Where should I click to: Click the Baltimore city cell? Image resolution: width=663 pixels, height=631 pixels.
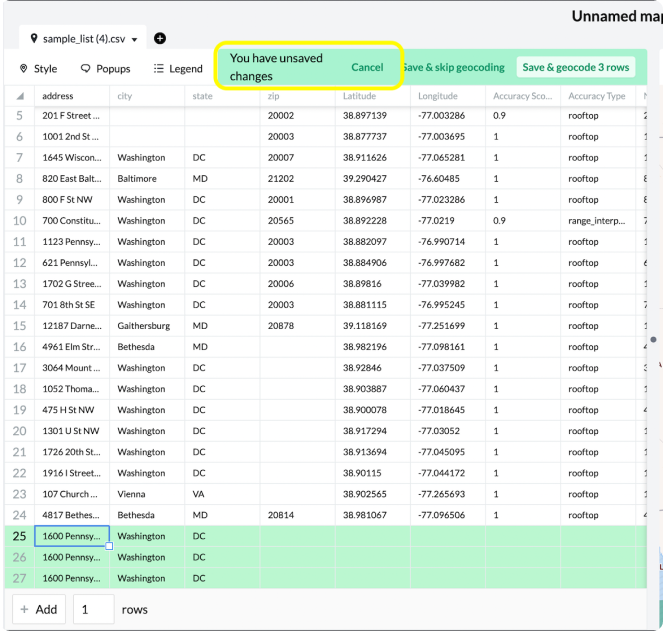click(x=147, y=178)
